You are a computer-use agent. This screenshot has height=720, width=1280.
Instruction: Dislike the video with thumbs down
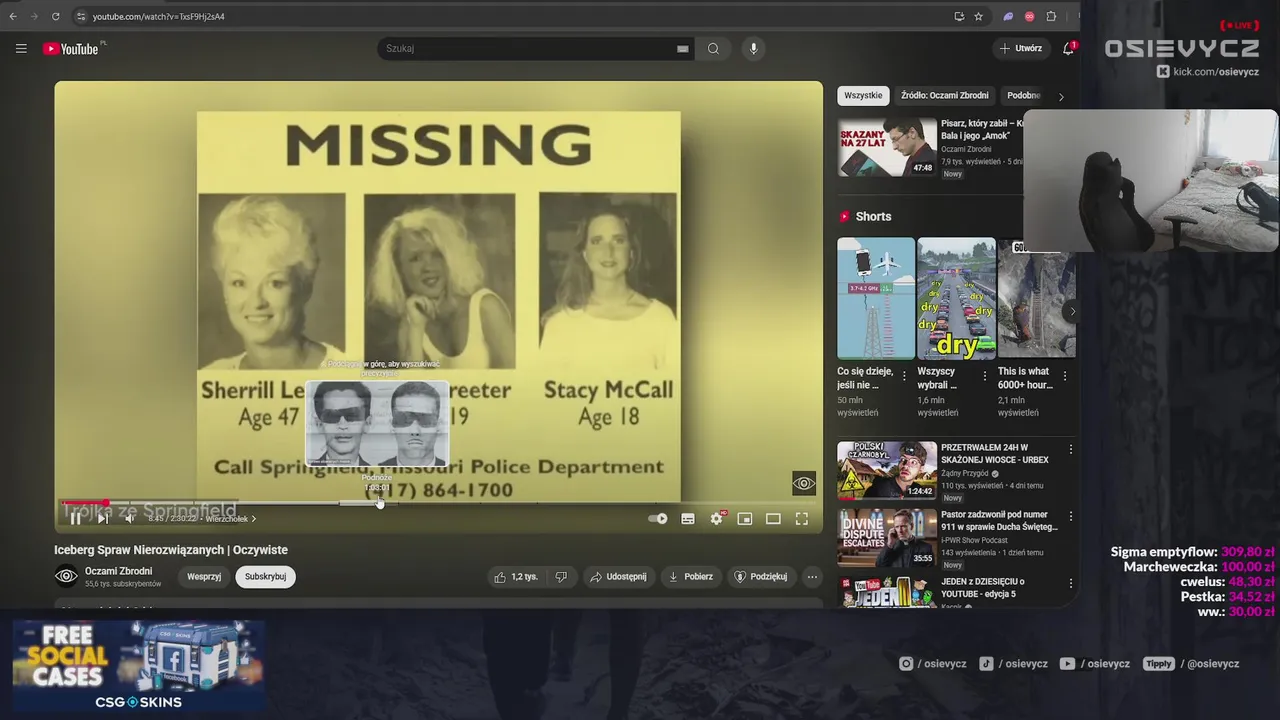pos(561,576)
